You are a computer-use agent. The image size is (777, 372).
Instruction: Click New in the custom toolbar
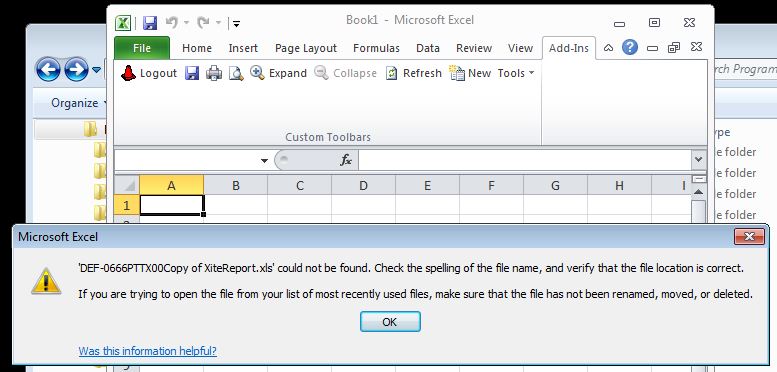pos(470,73)
